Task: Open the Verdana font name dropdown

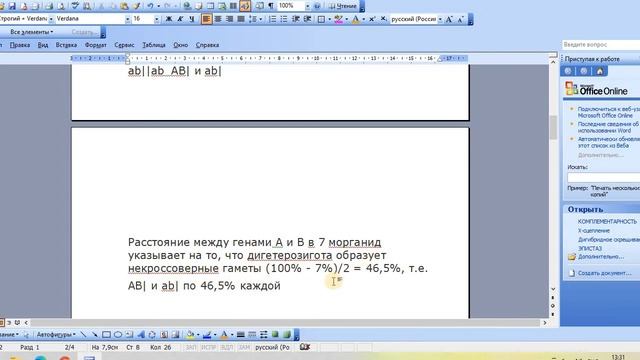Action: pos(128,19)
